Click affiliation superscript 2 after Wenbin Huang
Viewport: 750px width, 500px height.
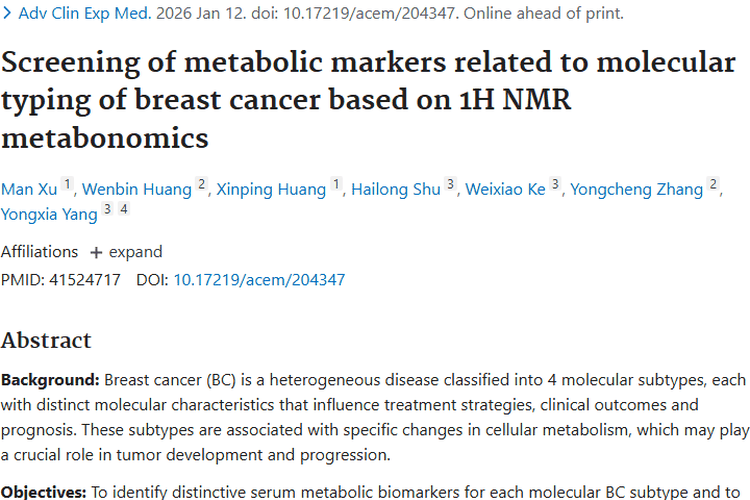(201, 184)
